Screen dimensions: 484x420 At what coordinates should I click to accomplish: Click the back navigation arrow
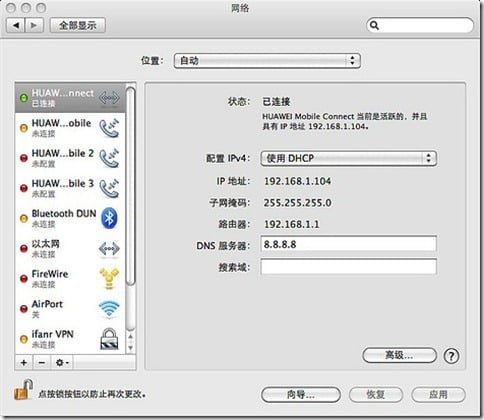(16, 25)
